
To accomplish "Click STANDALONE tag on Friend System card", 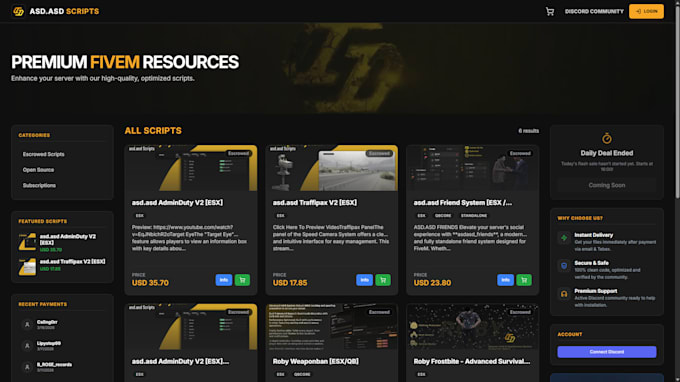I will (474, 215).
